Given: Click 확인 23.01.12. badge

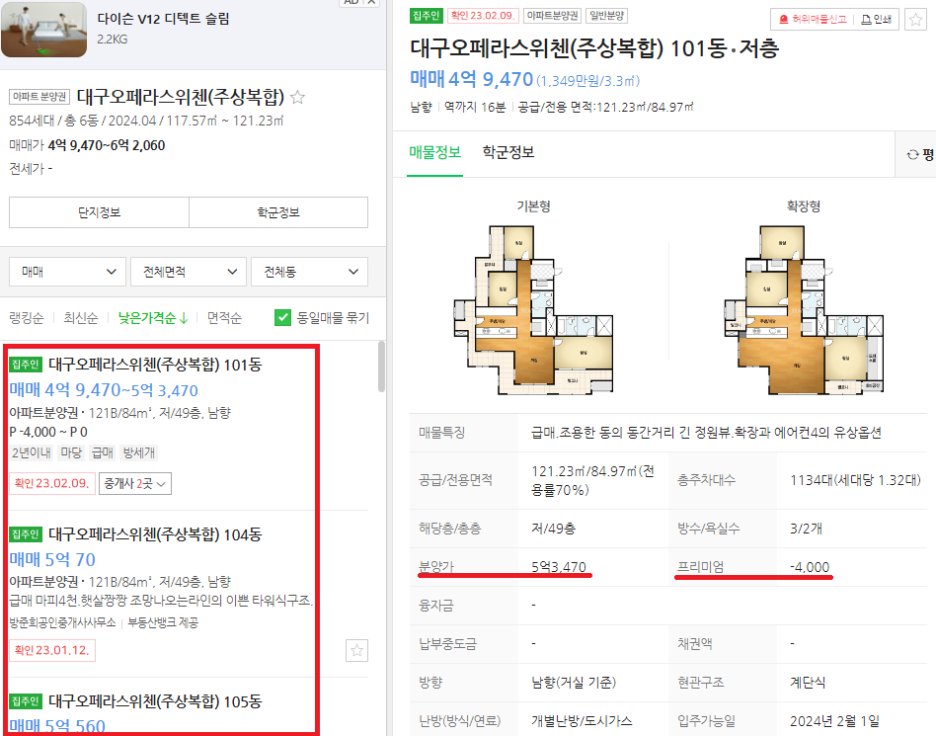Looking at the screenshot, I should (52, 650).
